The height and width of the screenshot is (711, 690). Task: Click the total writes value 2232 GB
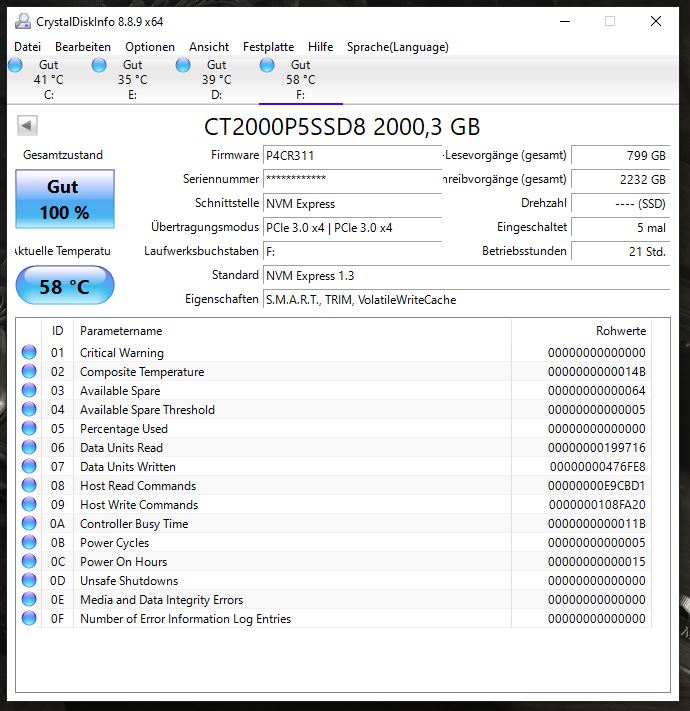620,179
